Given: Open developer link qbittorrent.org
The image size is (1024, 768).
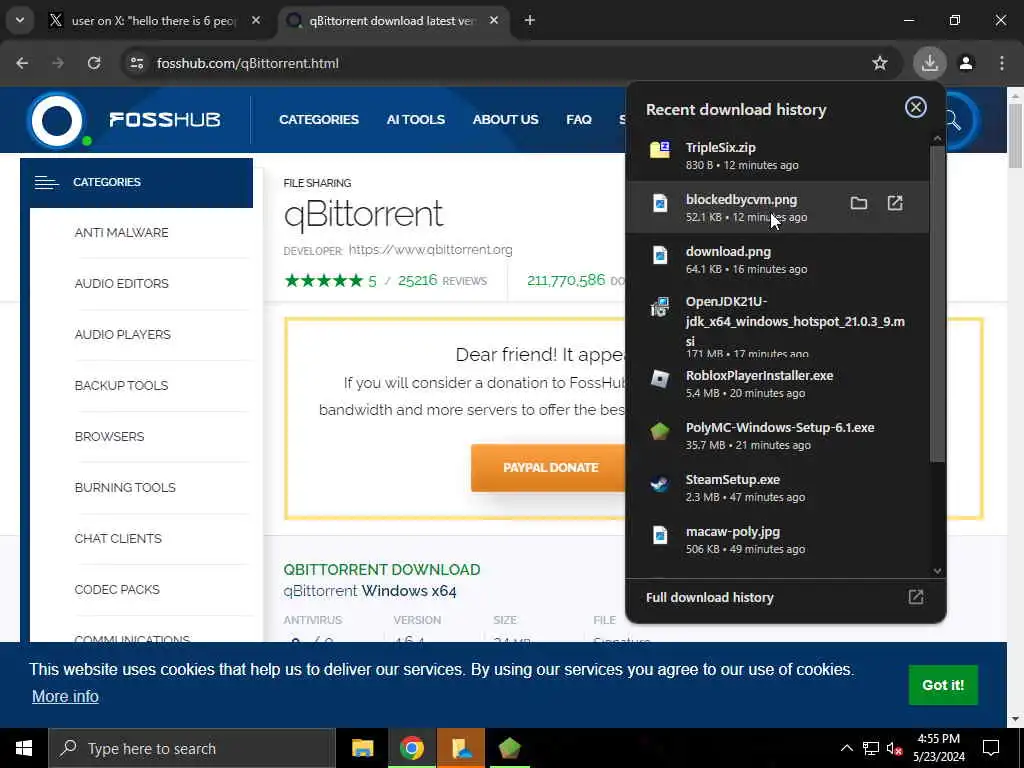Looking at the screenshot, I should [x=430, y=249].
